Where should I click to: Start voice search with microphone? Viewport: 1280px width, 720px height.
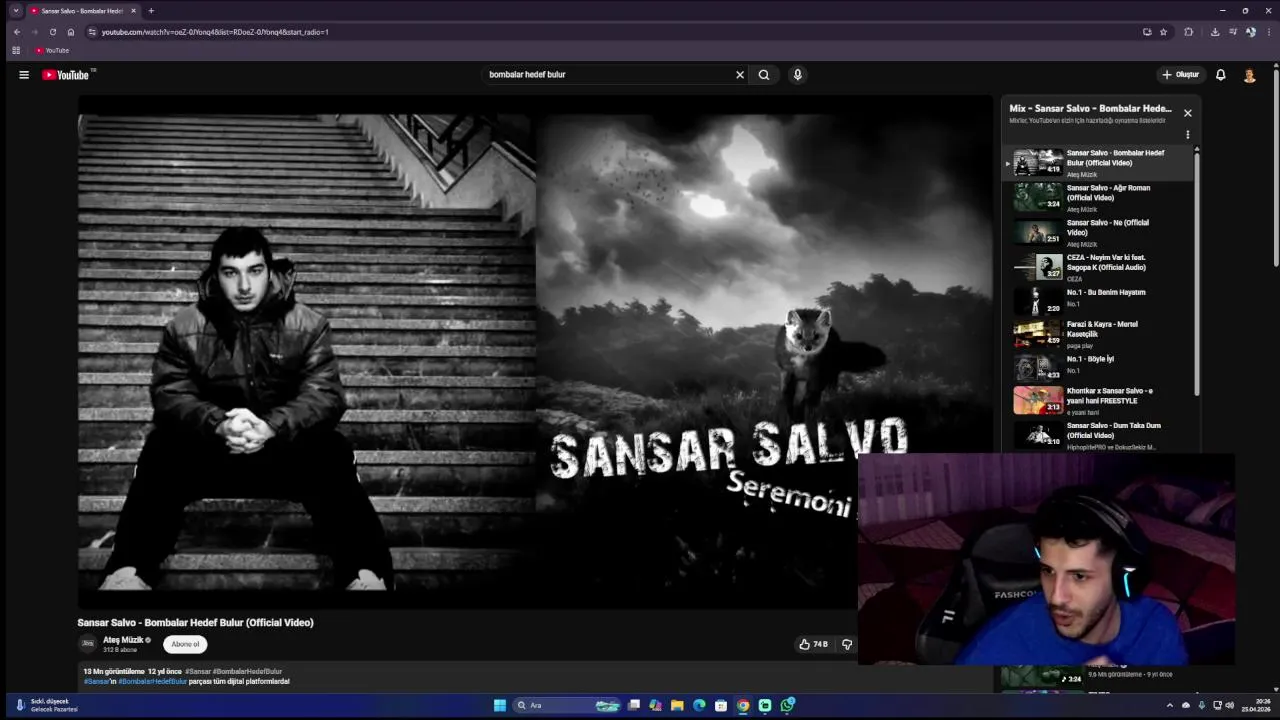(x=797, y=74)
